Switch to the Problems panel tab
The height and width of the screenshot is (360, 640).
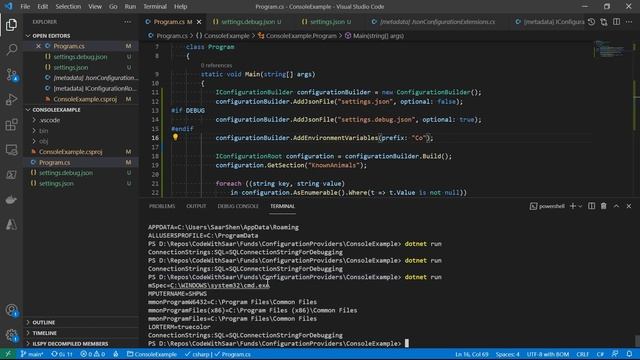point(162,206)
